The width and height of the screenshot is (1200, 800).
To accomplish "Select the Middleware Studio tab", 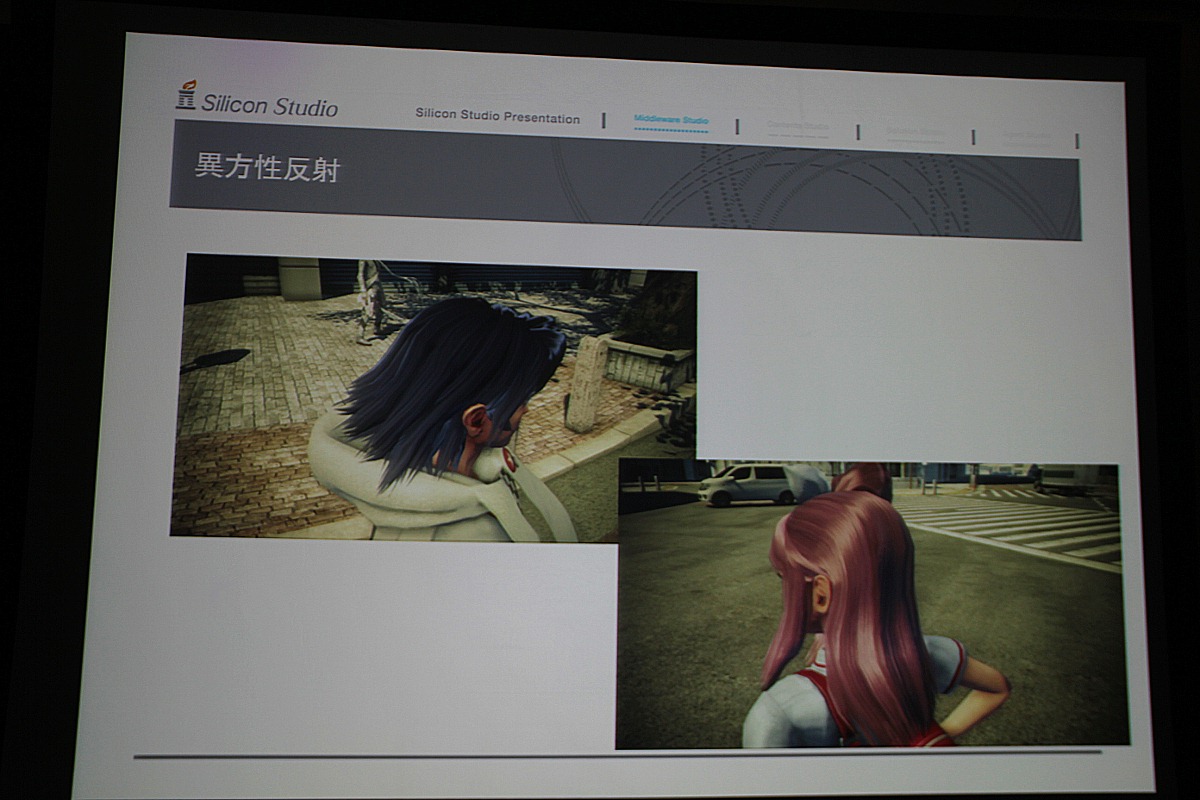I will click(x=671, y=121).
